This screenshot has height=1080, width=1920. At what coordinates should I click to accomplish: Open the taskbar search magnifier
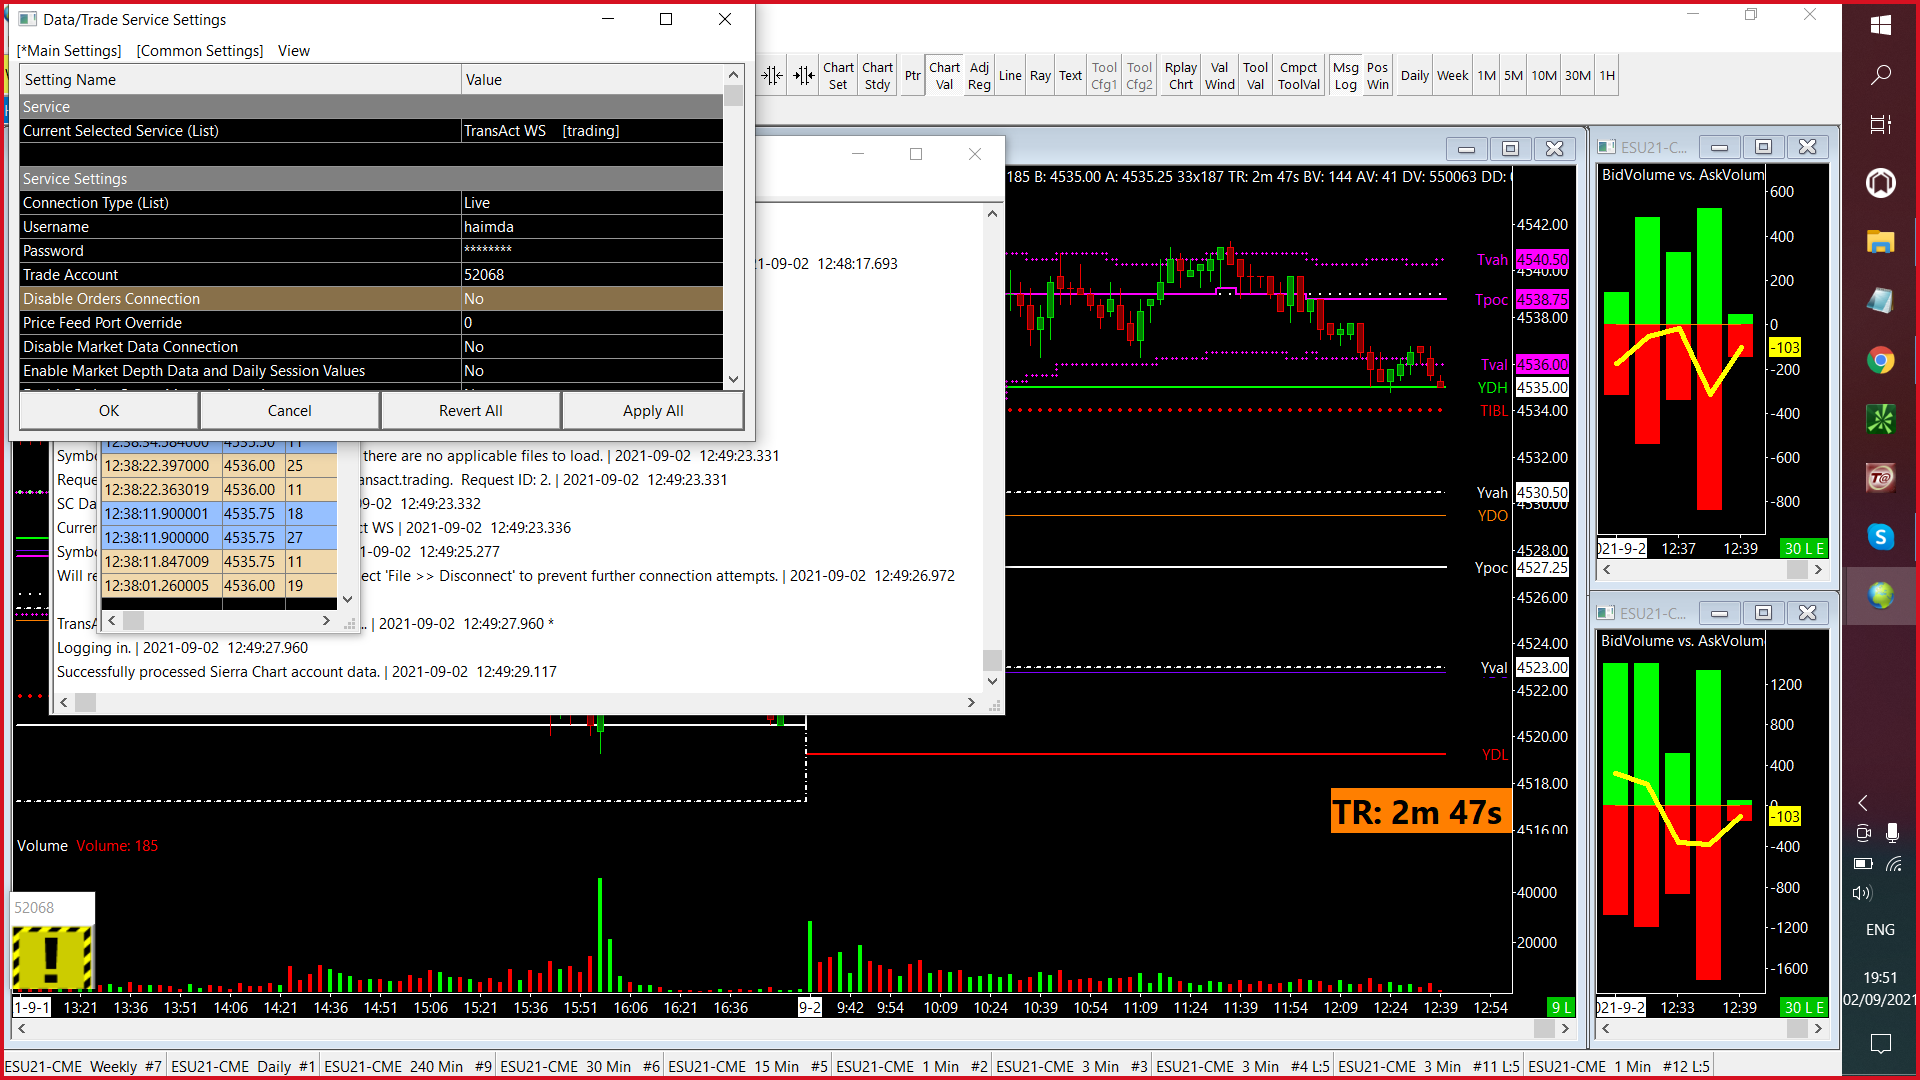1880,75
